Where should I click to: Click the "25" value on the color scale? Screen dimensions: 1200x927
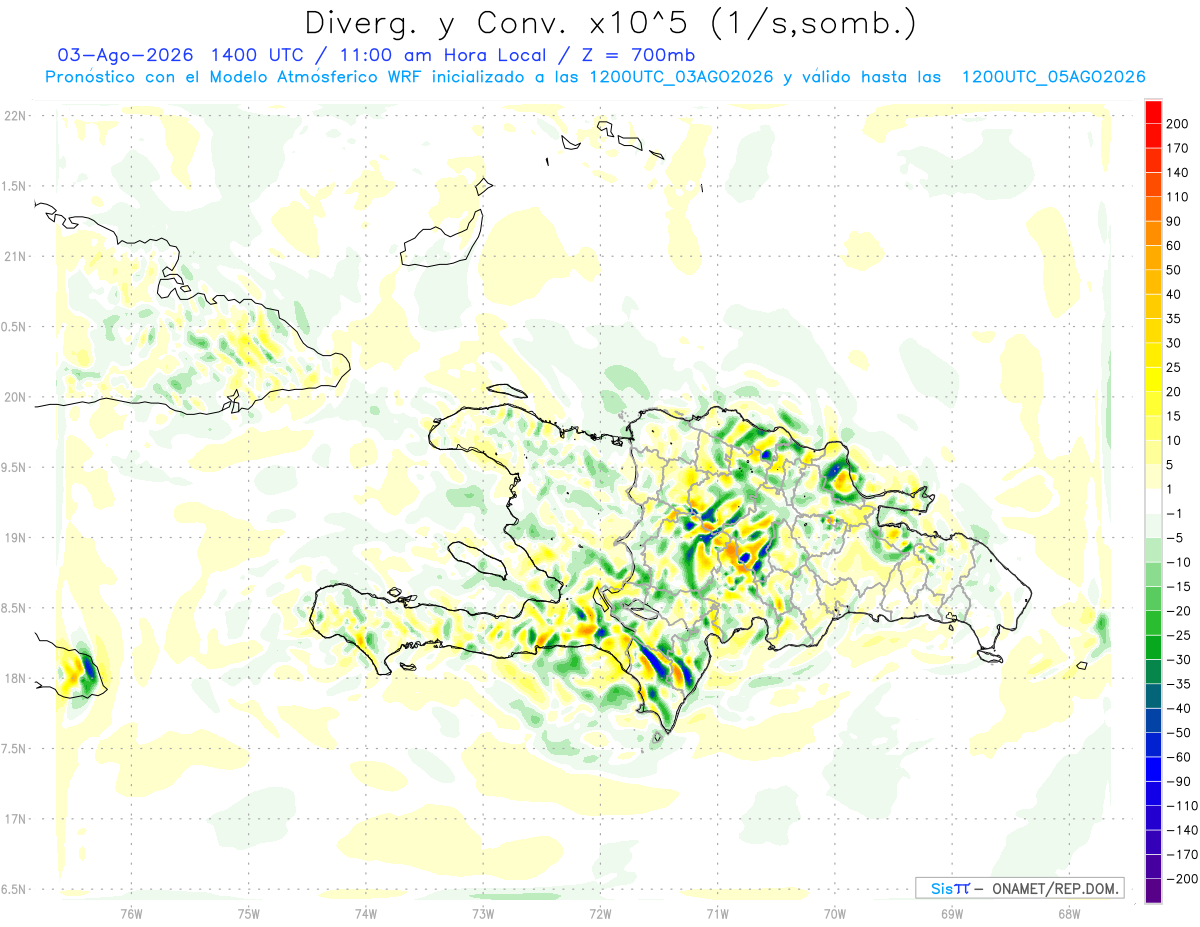tap(1175, 367)
